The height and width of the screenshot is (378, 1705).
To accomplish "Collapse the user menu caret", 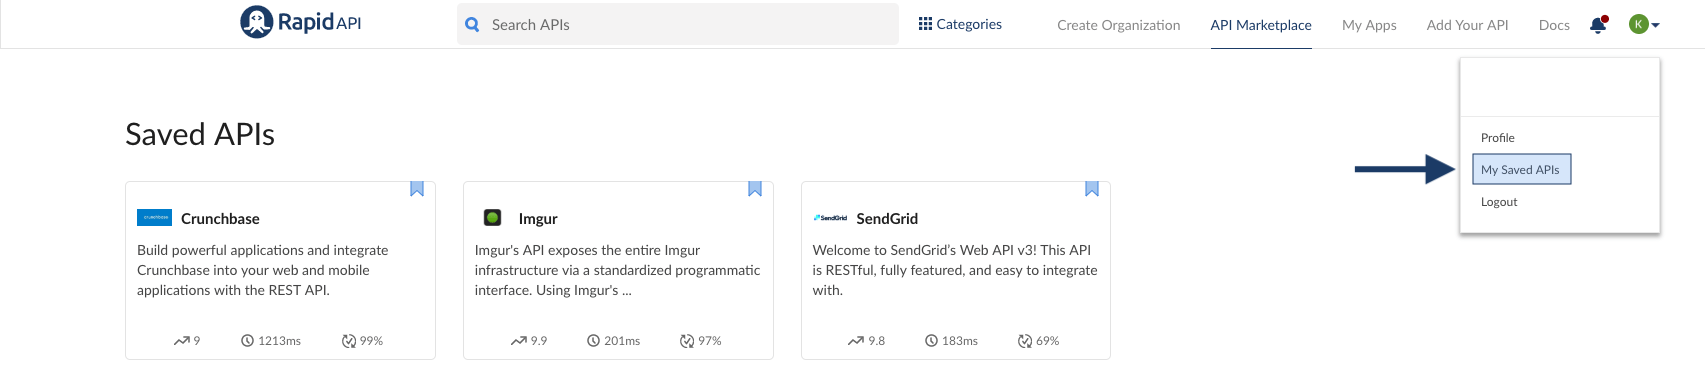I will (1656, 25).
